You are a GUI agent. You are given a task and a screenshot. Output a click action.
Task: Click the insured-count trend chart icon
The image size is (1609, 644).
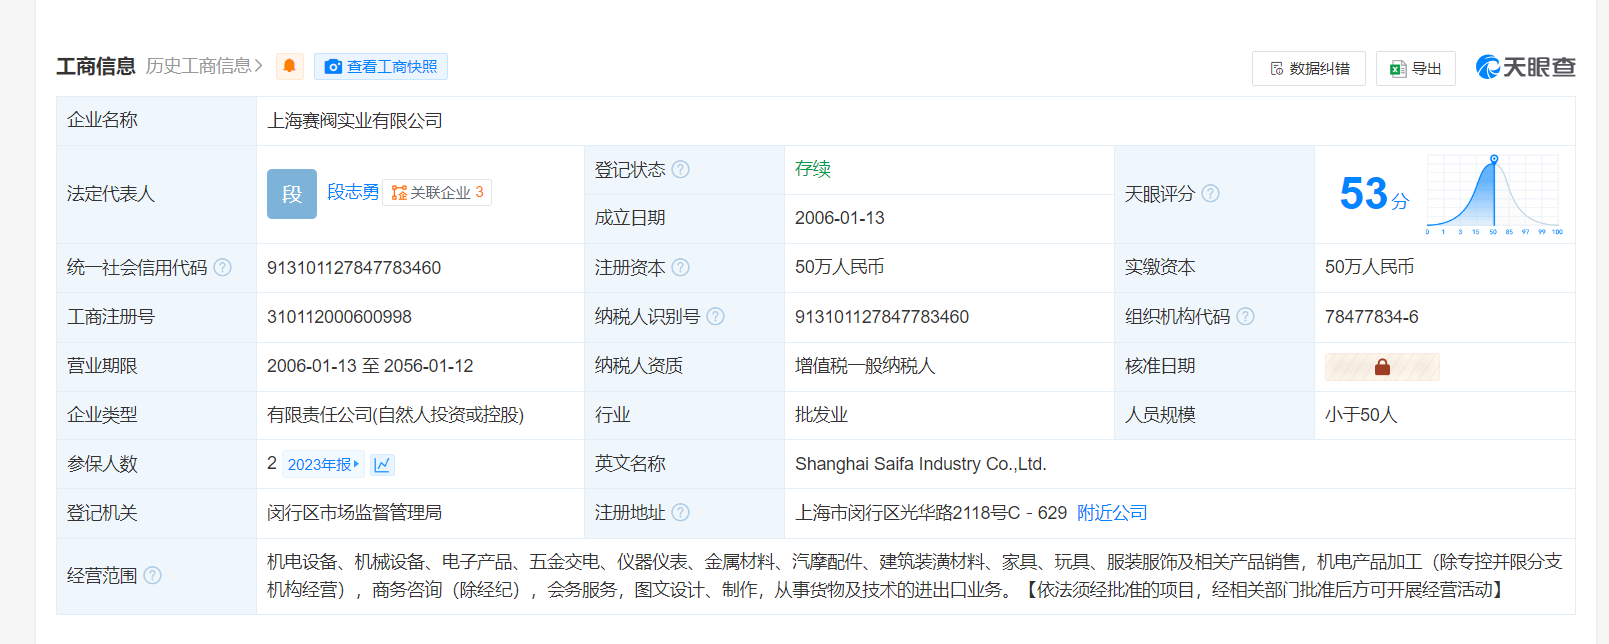pyautogui.click(x=382, y=464)
